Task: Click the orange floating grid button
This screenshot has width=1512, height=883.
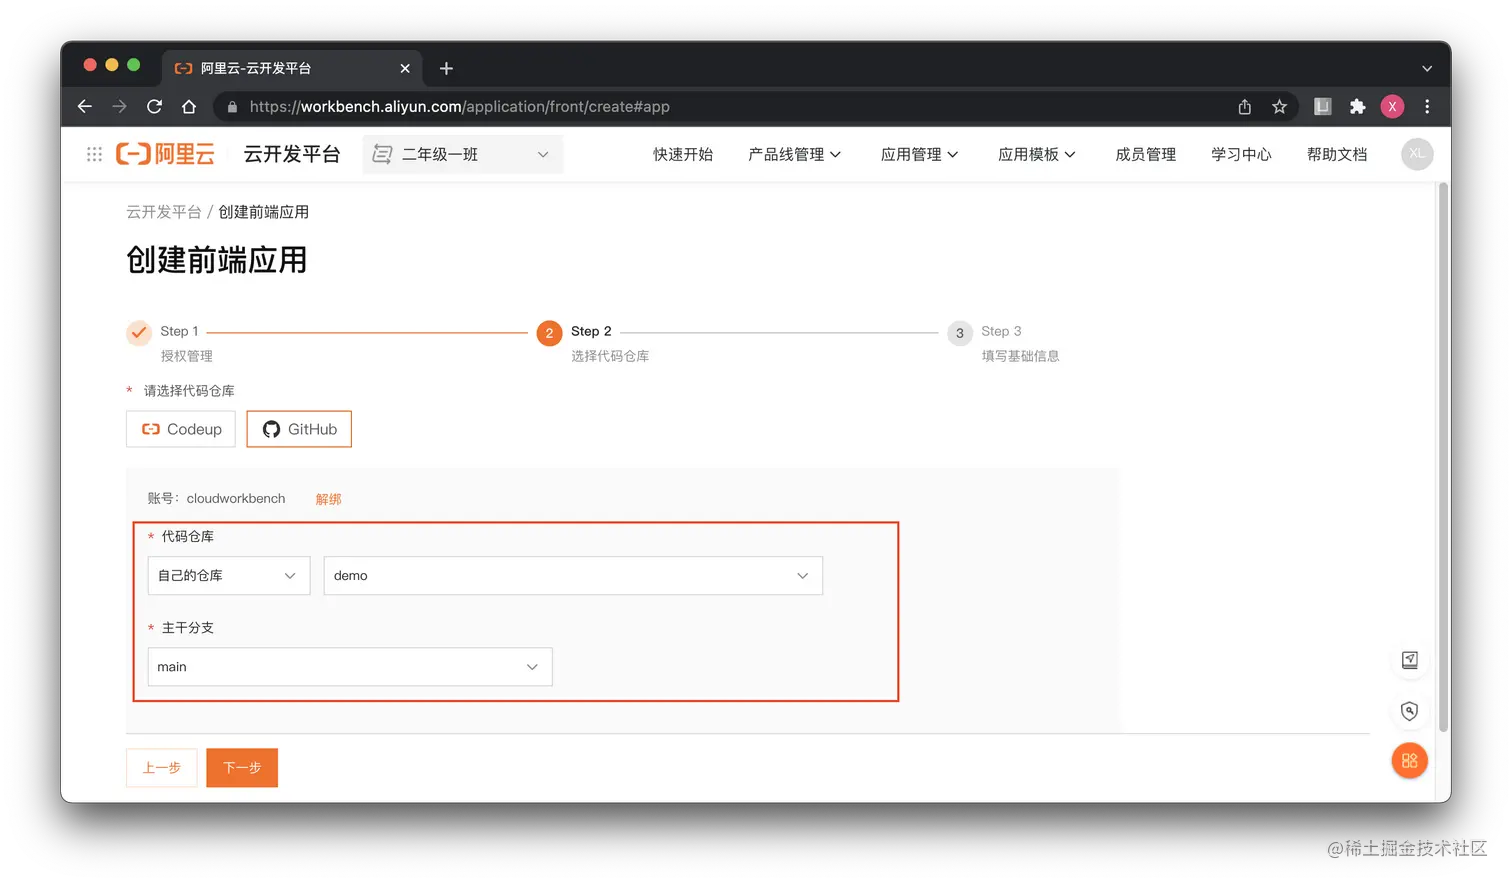Action: point(1410,761)
